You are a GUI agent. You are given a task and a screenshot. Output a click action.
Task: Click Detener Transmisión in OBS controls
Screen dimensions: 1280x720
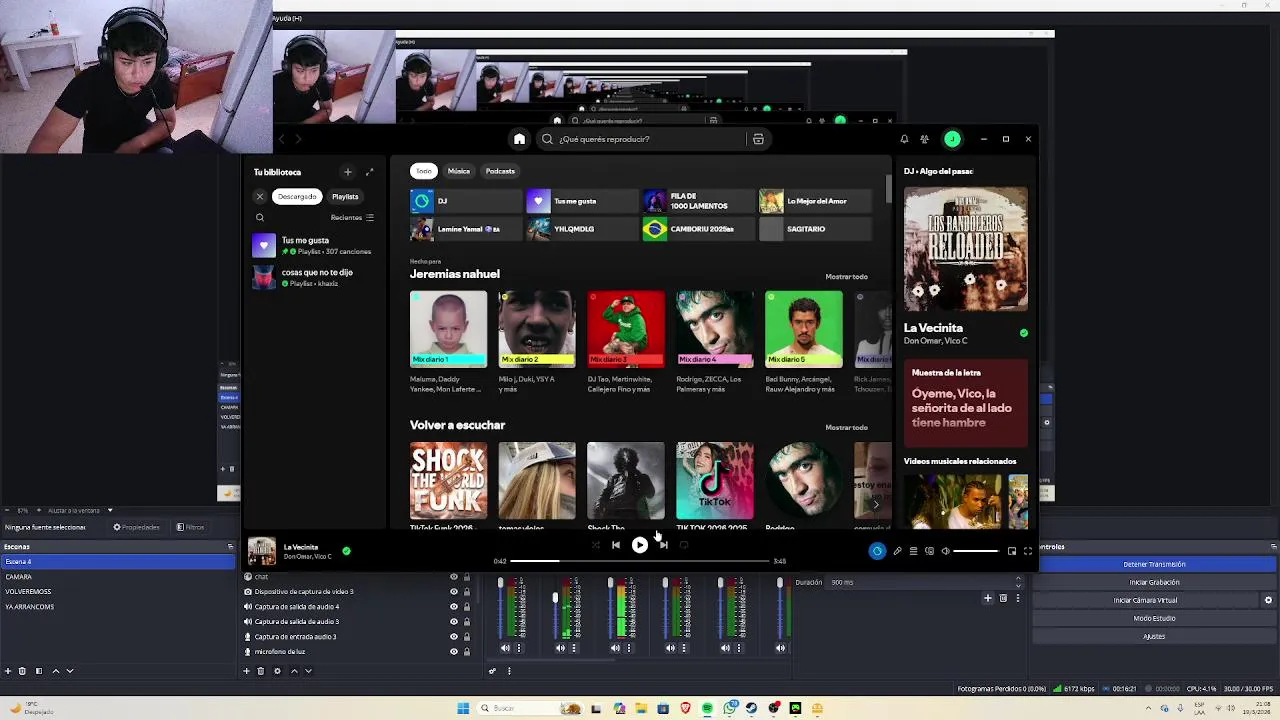pyautogui.click(x=1154, y=564)
